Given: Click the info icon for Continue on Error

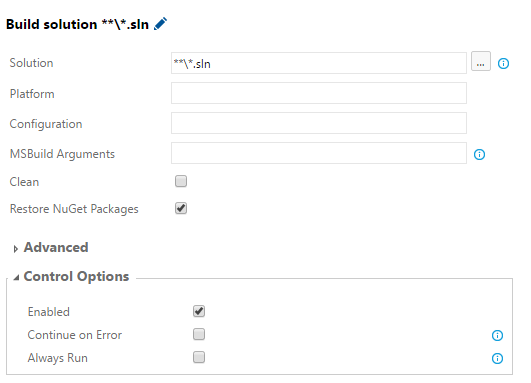Looking at the screenshot, I should coord(497,335).
